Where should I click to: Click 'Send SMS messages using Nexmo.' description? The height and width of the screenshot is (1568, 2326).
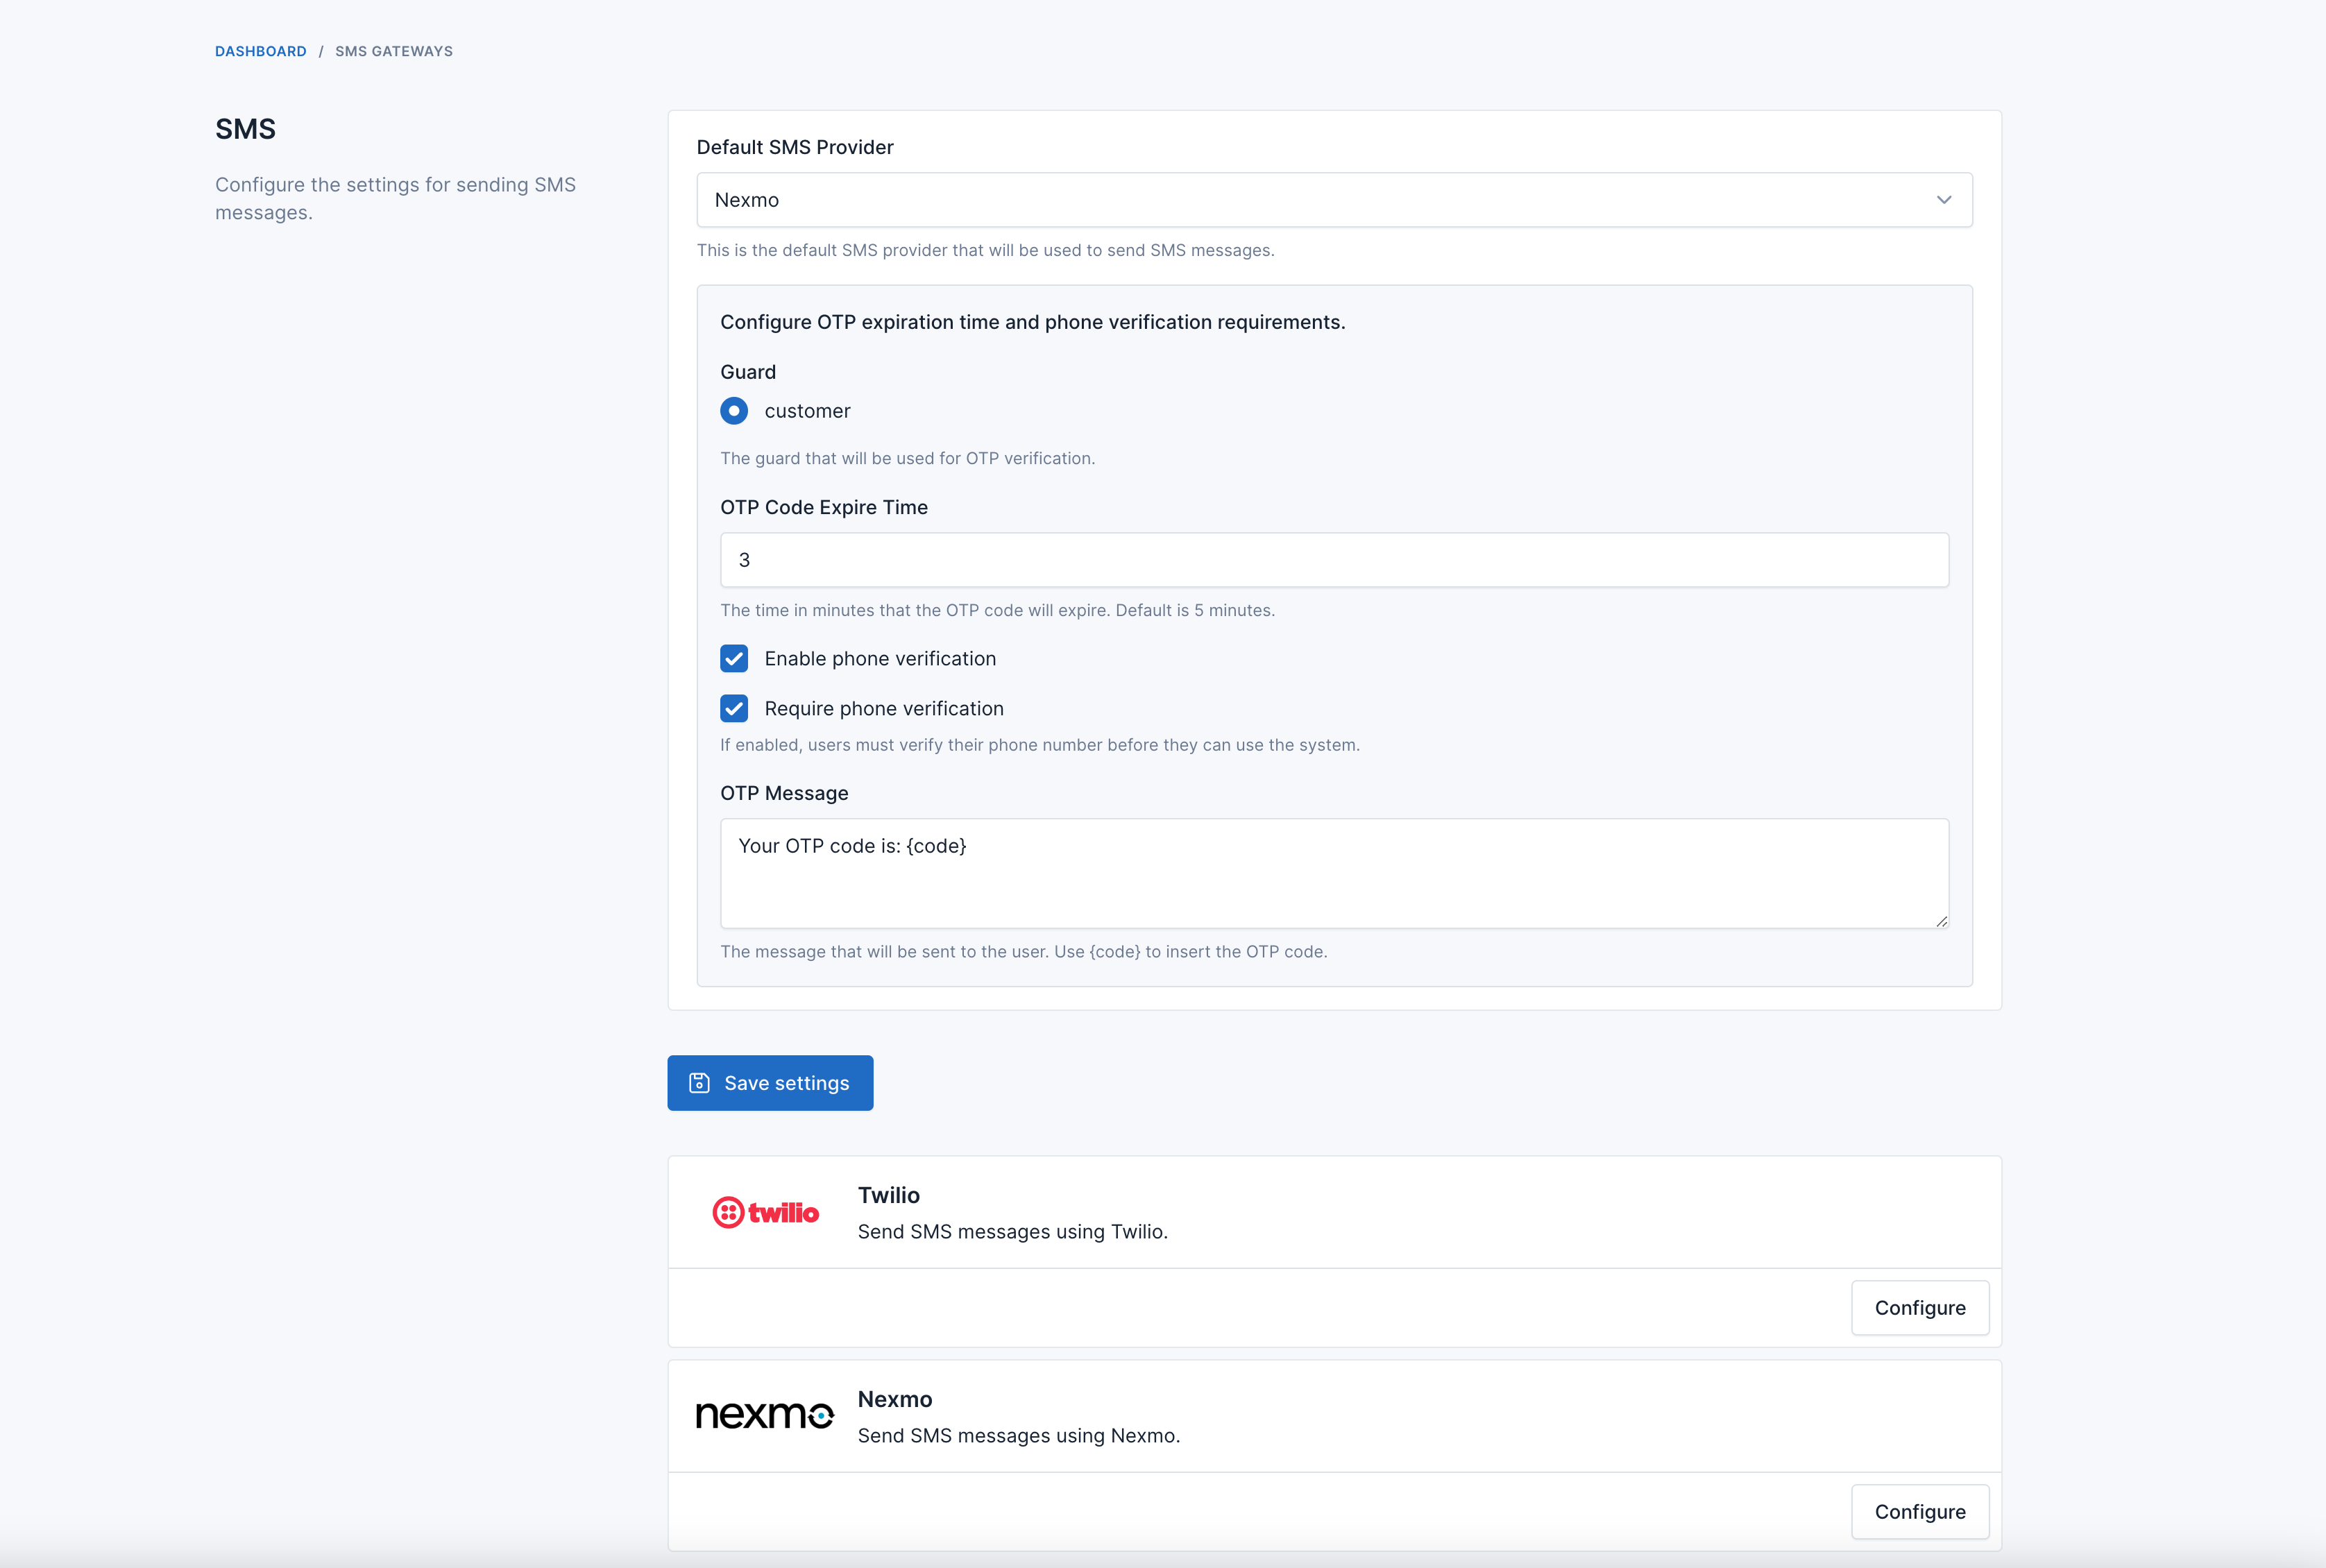coord(1018,1436)
